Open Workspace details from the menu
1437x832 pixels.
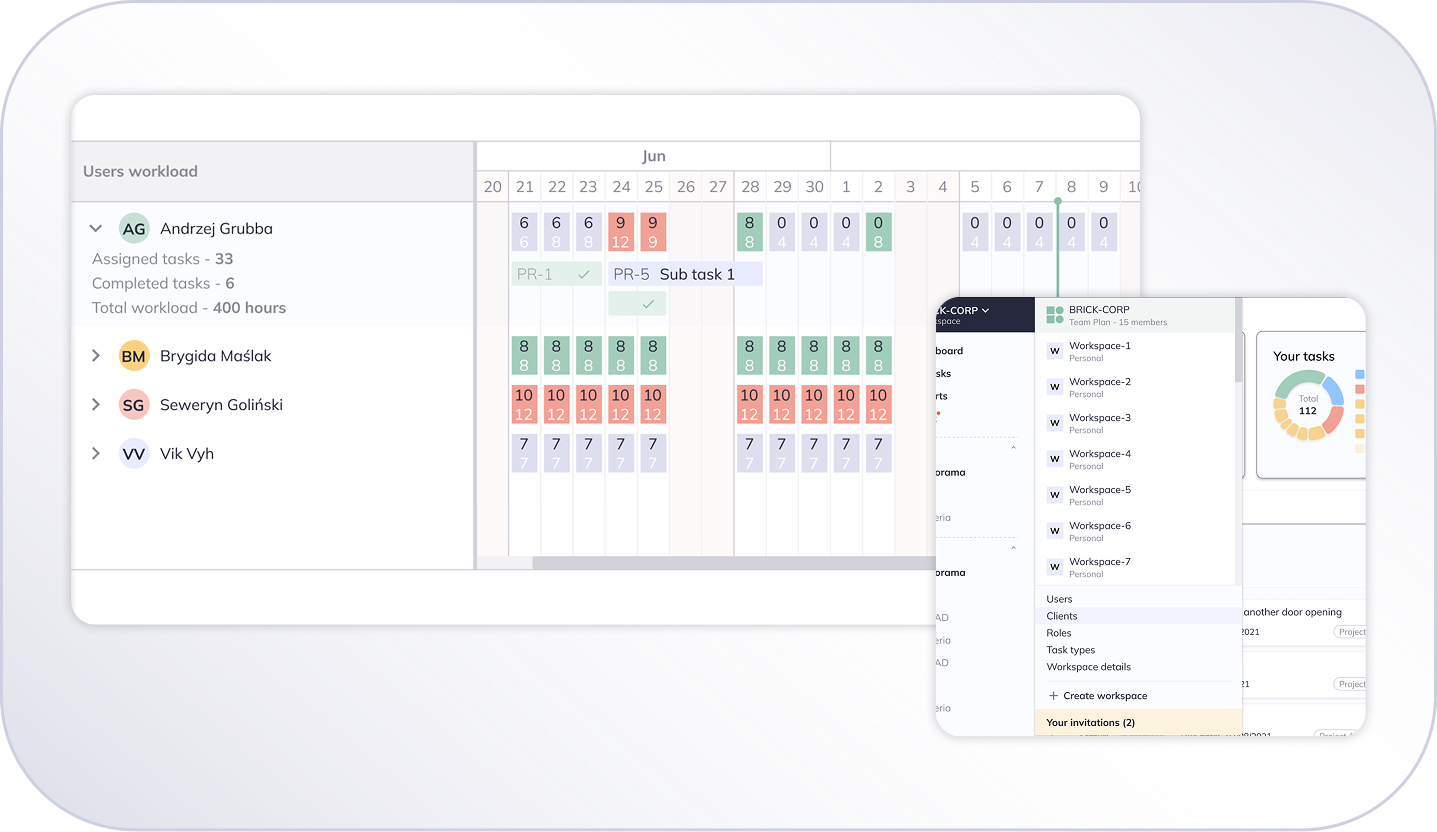click(1088, 667)
